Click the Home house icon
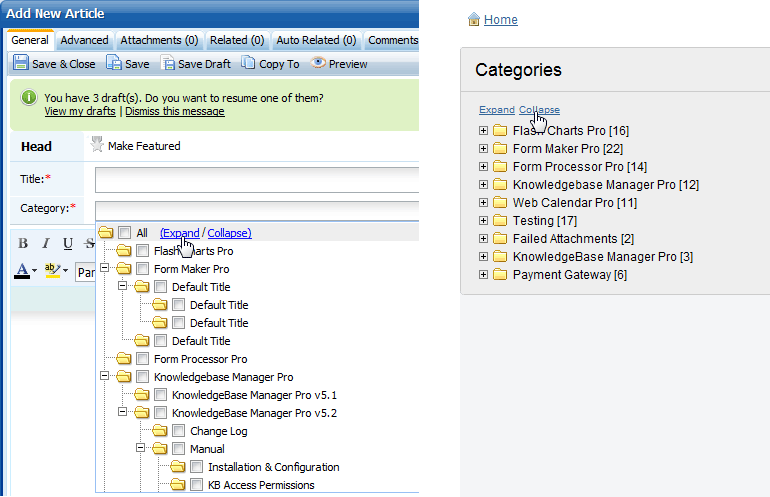Image resolution: width=770 pixels, height=497 pixels. coord(473,19)
